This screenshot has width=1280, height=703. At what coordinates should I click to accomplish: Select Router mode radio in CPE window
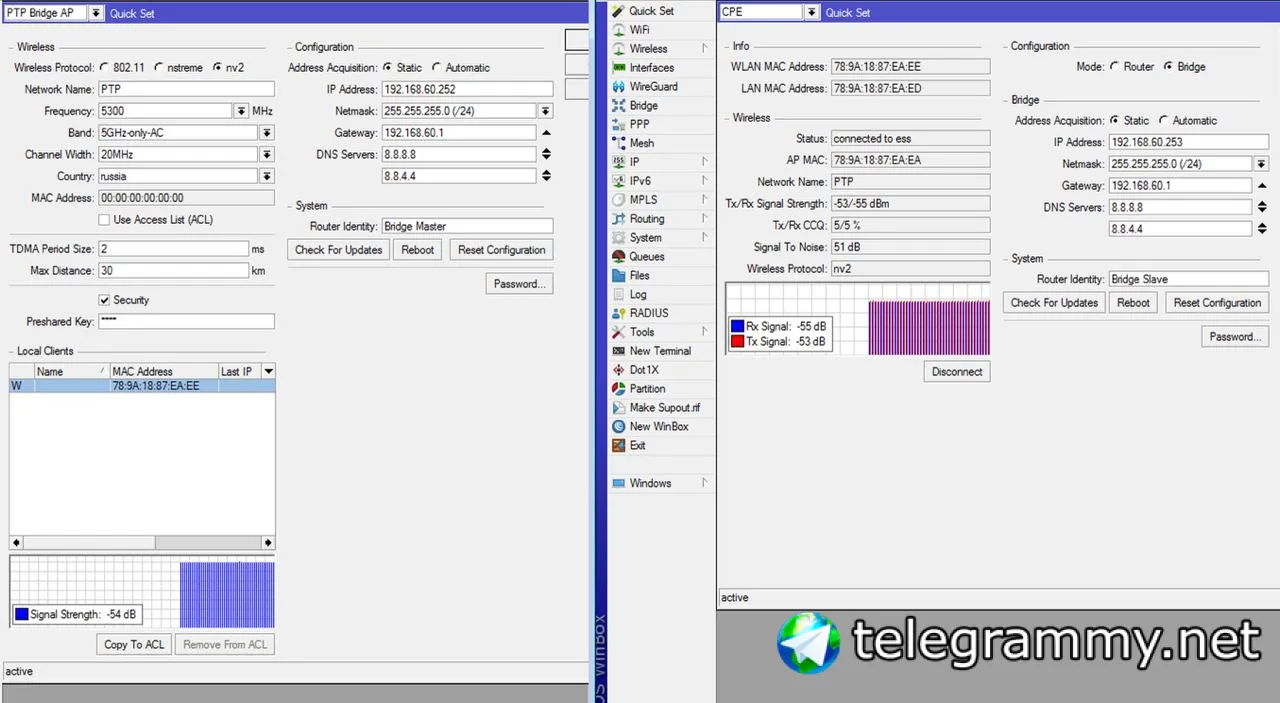pos(1114,67)
